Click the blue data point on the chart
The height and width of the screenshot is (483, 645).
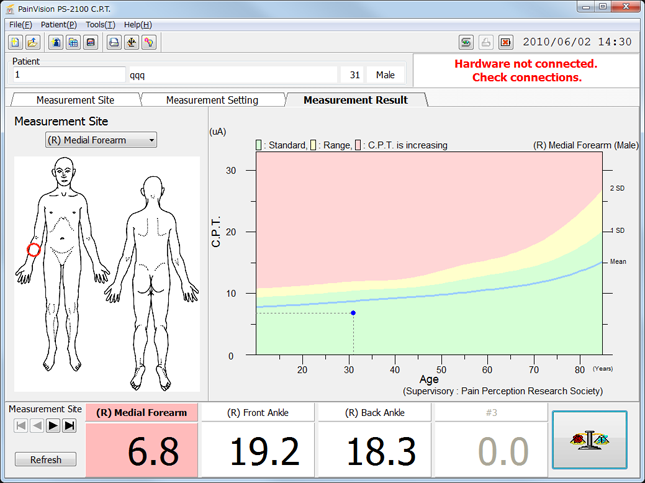click(x=353, y=313)
